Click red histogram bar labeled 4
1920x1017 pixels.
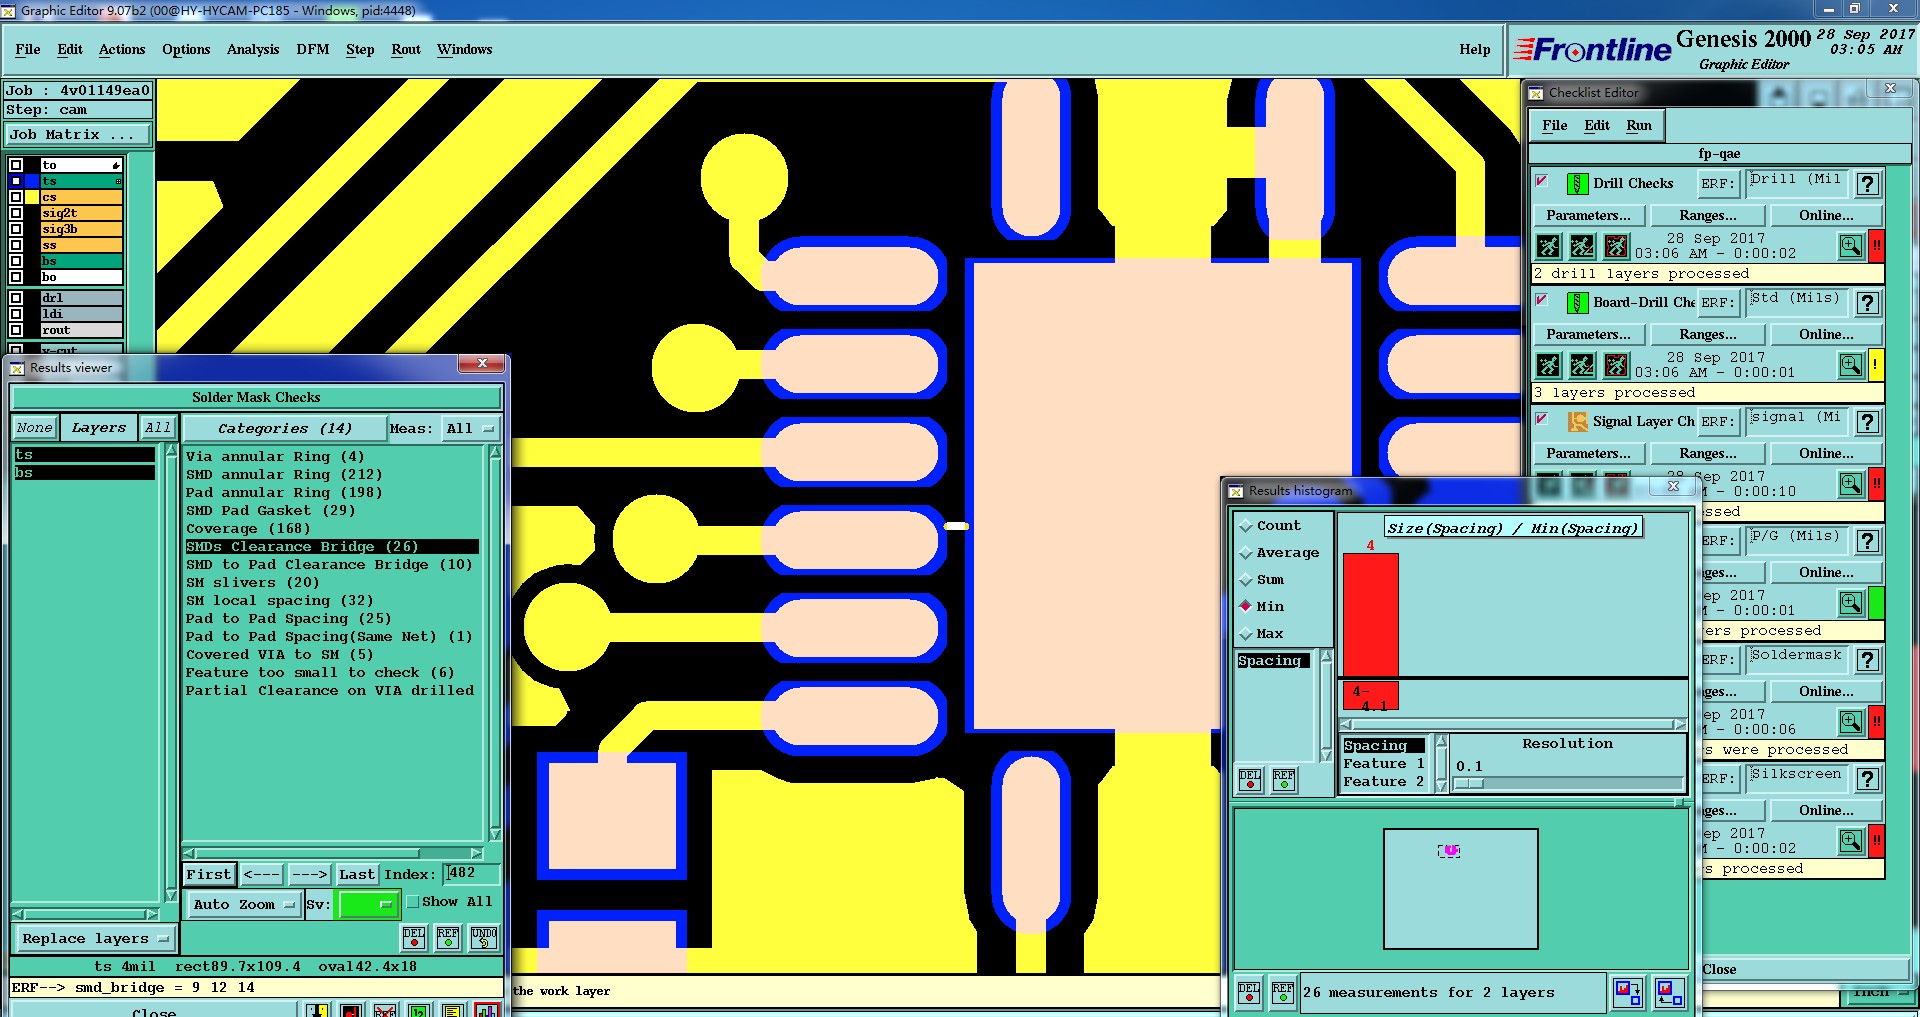(1370, 614)
